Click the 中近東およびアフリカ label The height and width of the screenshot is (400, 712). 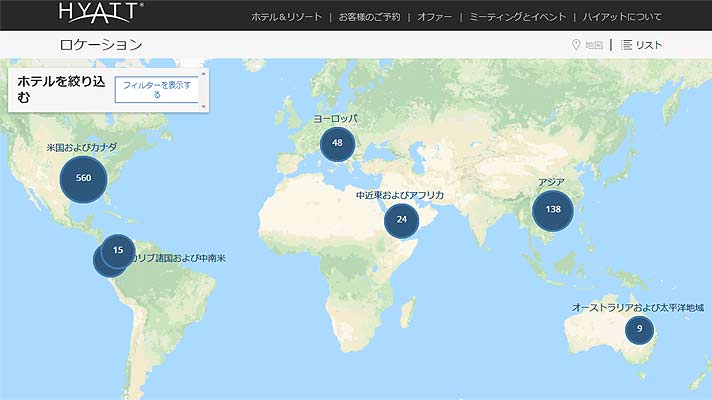(400, 195)
